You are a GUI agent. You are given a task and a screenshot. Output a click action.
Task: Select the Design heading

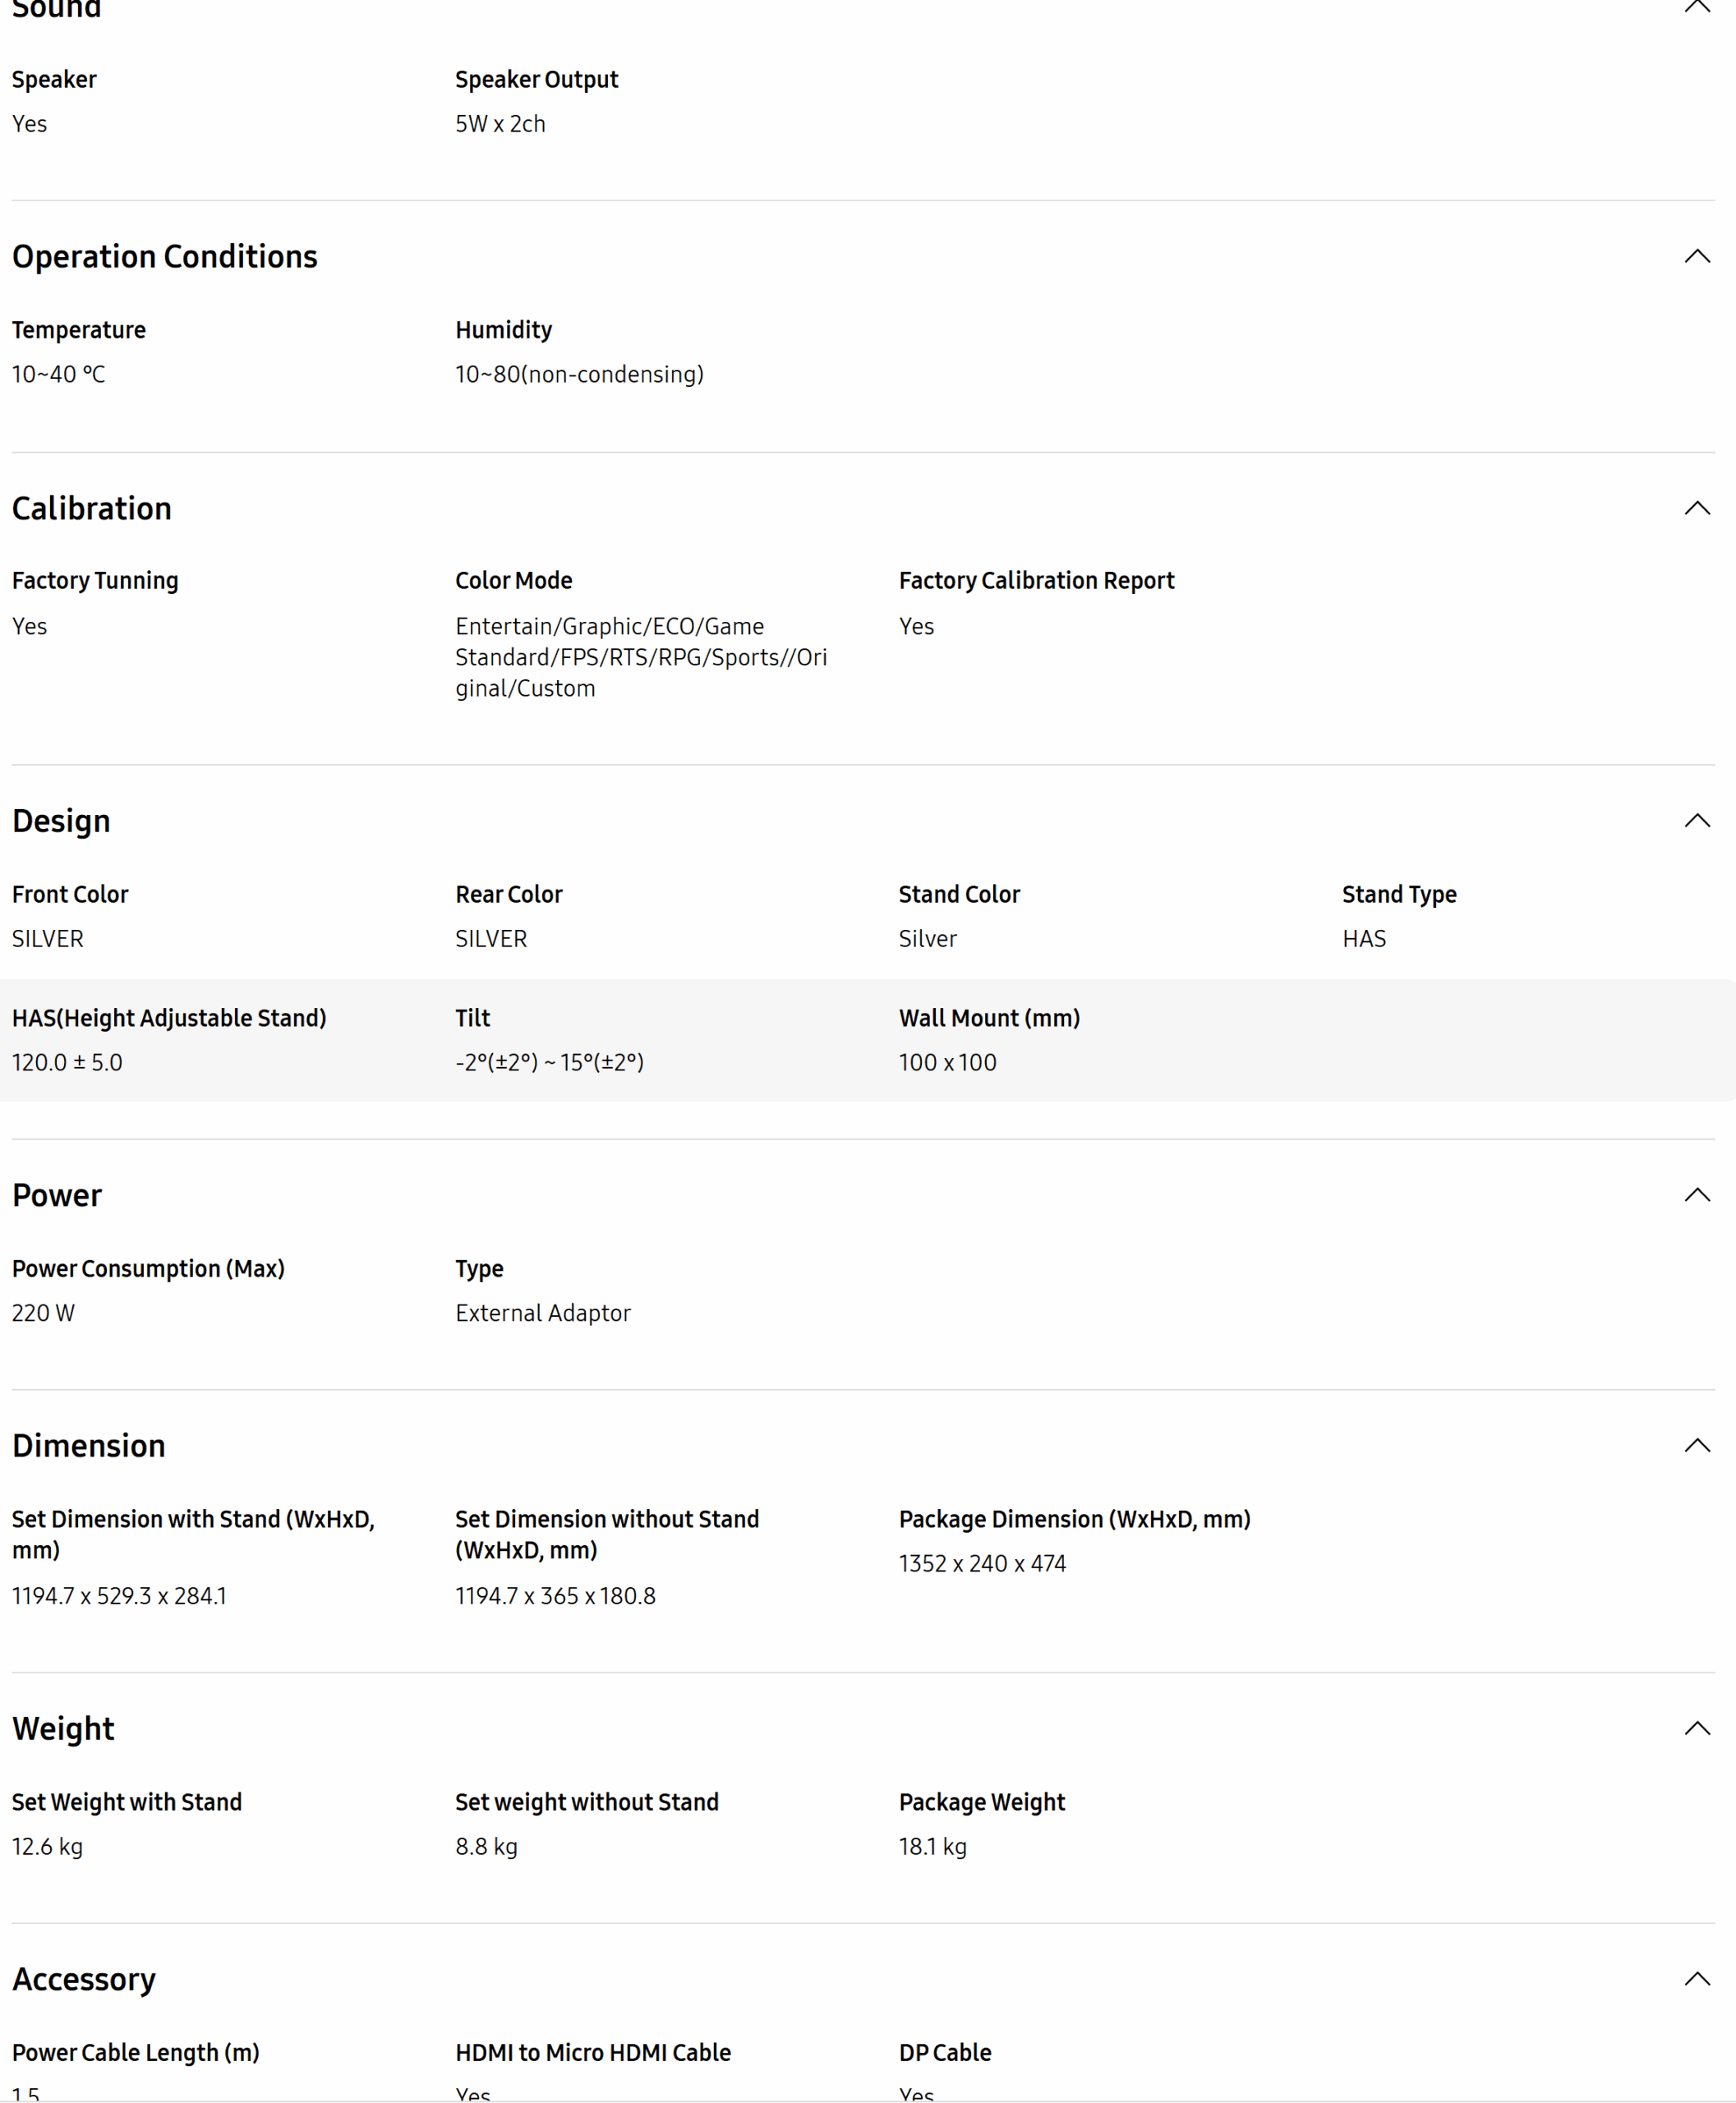[x=61, y=820]
